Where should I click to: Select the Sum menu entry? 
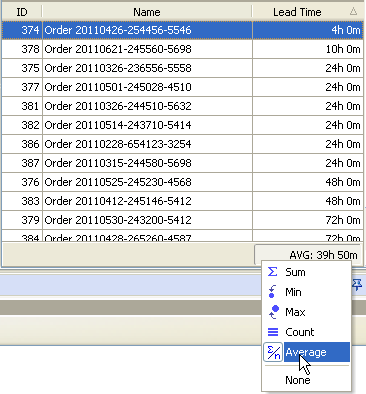306,272
